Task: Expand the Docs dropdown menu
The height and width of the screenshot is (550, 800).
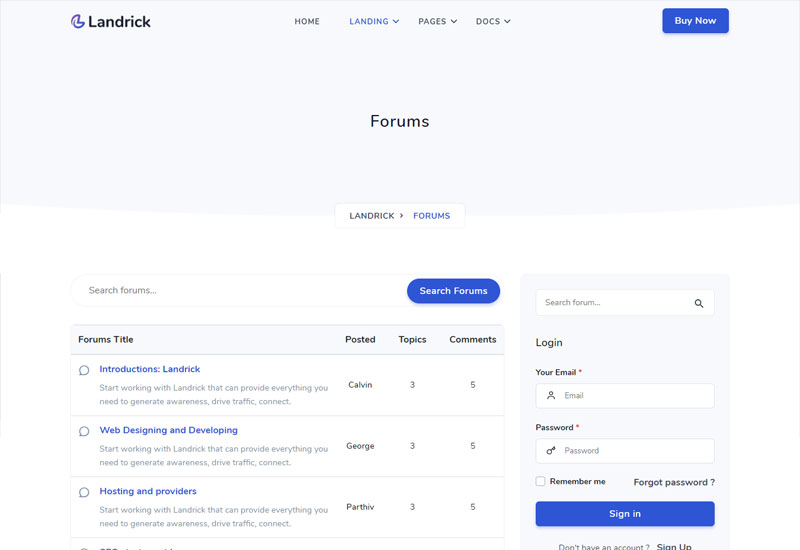Action: point(493,21)
